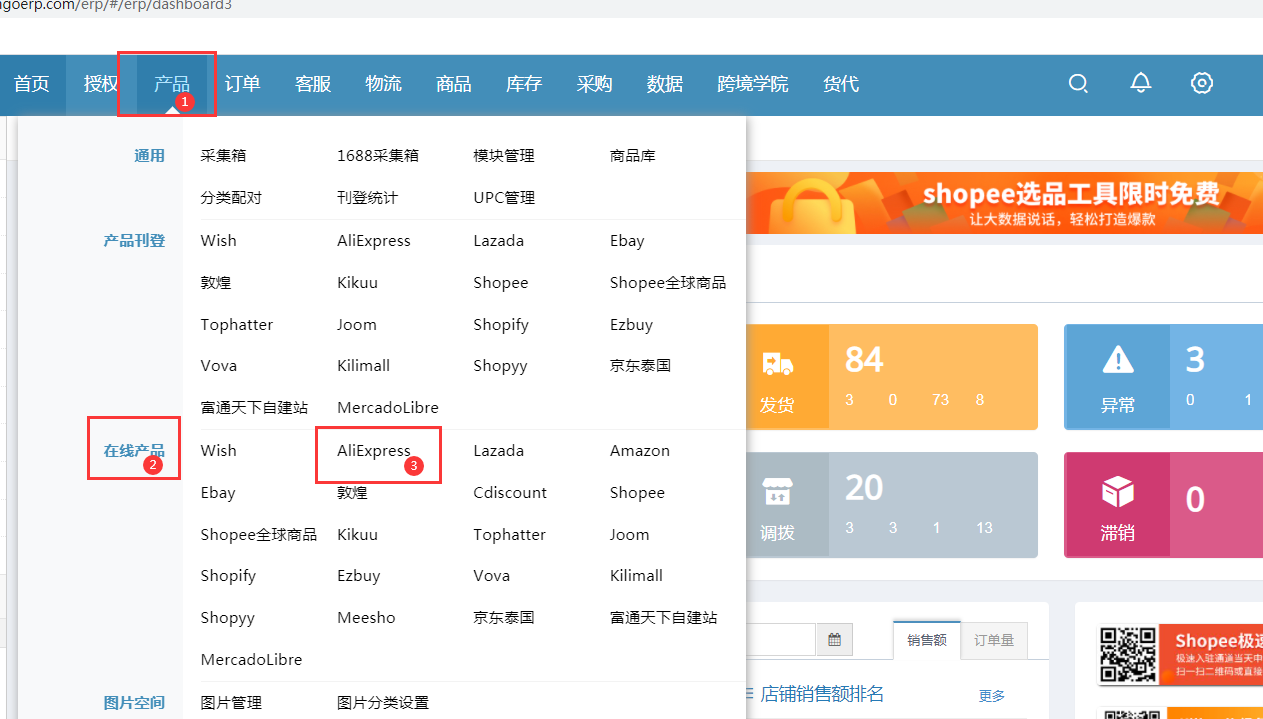Open the shopee选品工具限时免费 banner

[x=1004, y=203]
